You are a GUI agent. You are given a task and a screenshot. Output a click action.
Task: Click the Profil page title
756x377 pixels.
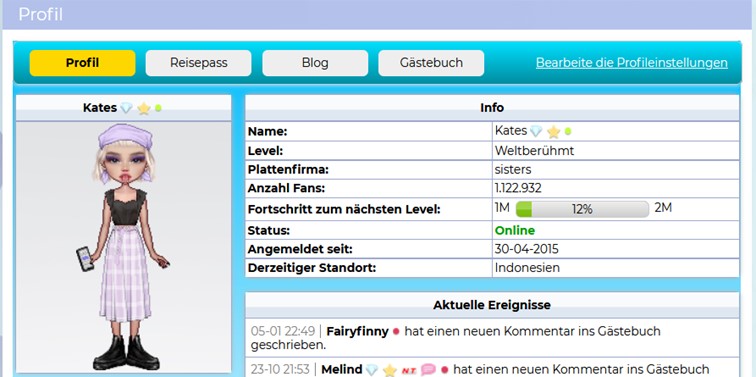(40, 14)
